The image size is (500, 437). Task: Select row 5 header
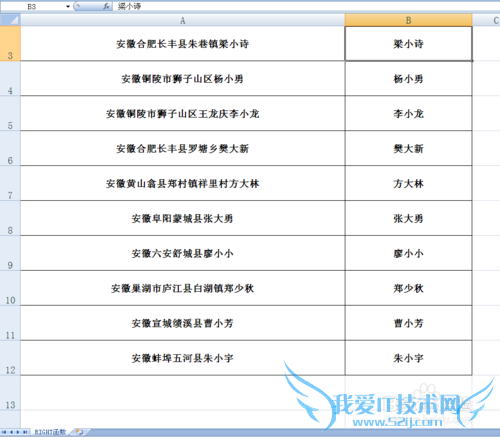[x=10, y=114]
